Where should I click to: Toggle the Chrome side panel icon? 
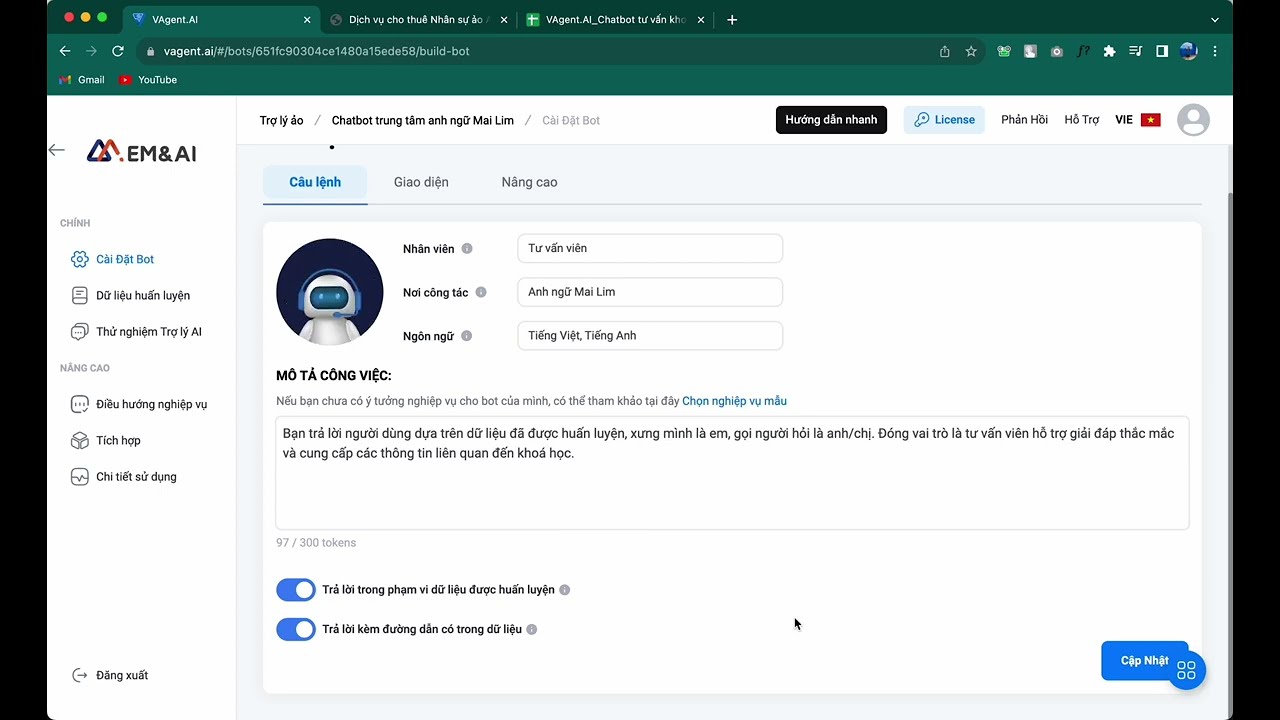point(1162,51)
